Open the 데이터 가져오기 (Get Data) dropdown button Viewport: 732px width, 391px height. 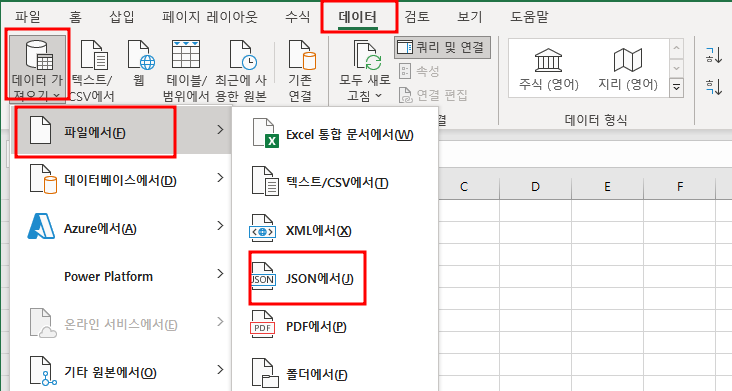click(x=37, y=69)
